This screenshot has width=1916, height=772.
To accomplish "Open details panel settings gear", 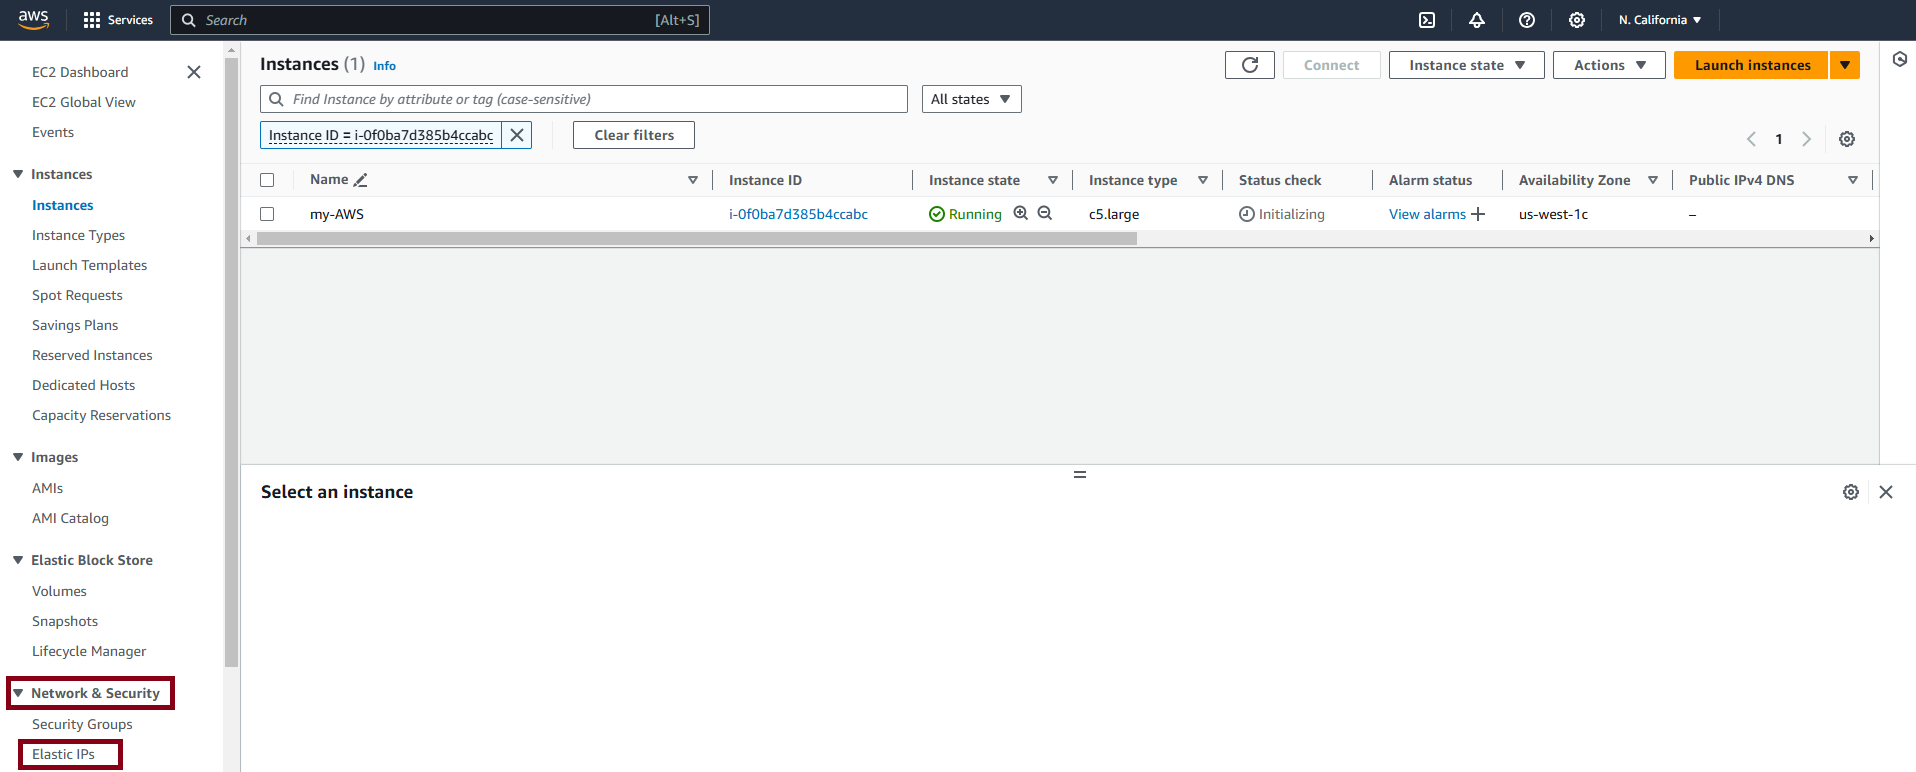I will coord(1851,492).
